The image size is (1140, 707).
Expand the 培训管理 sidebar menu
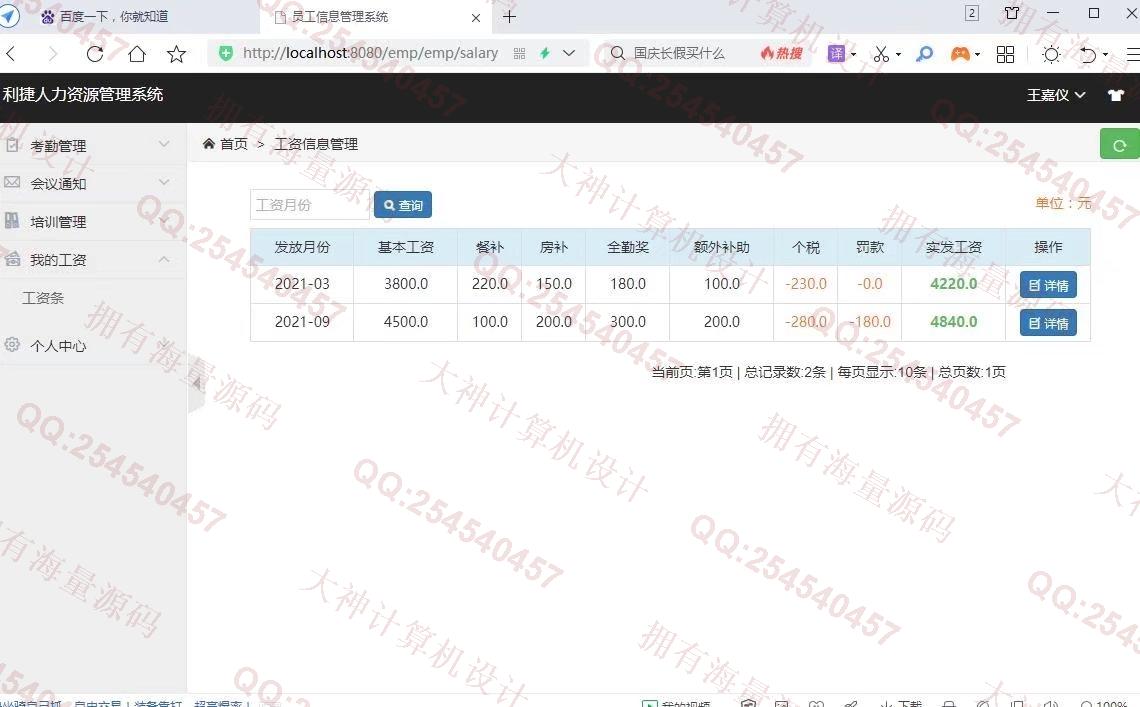coord(93,221)
